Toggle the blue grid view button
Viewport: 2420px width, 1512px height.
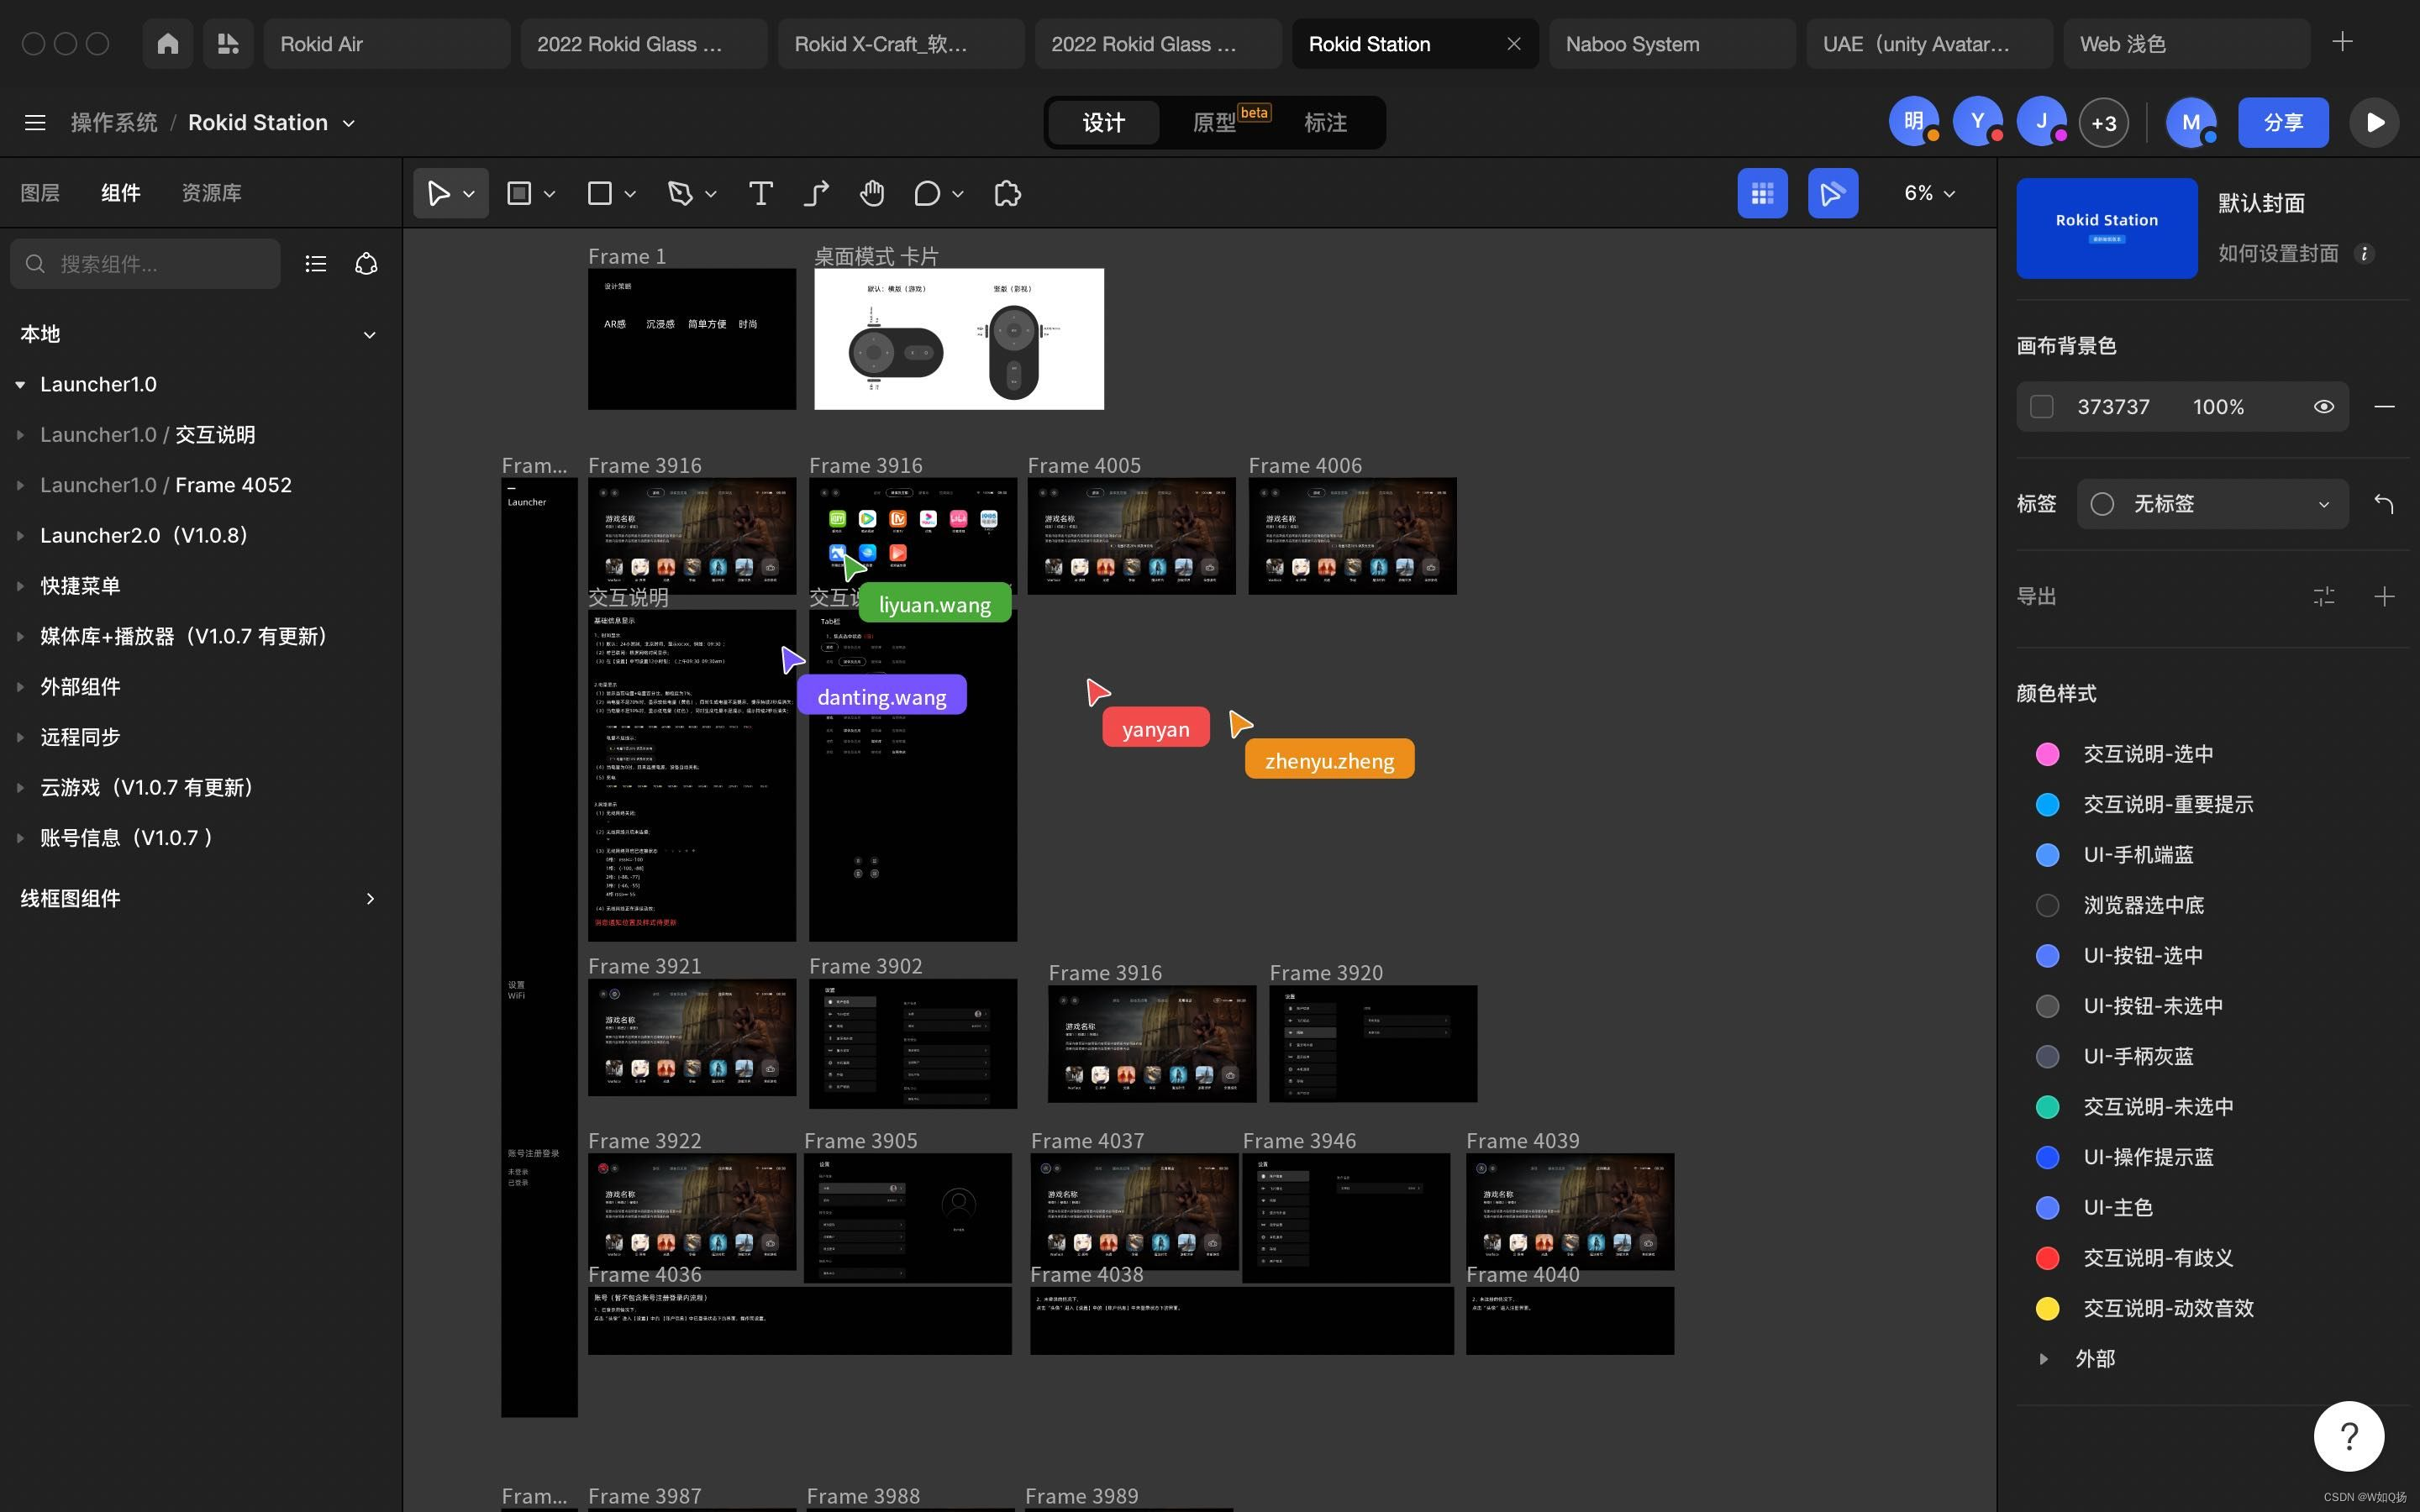click(1762, 193)
